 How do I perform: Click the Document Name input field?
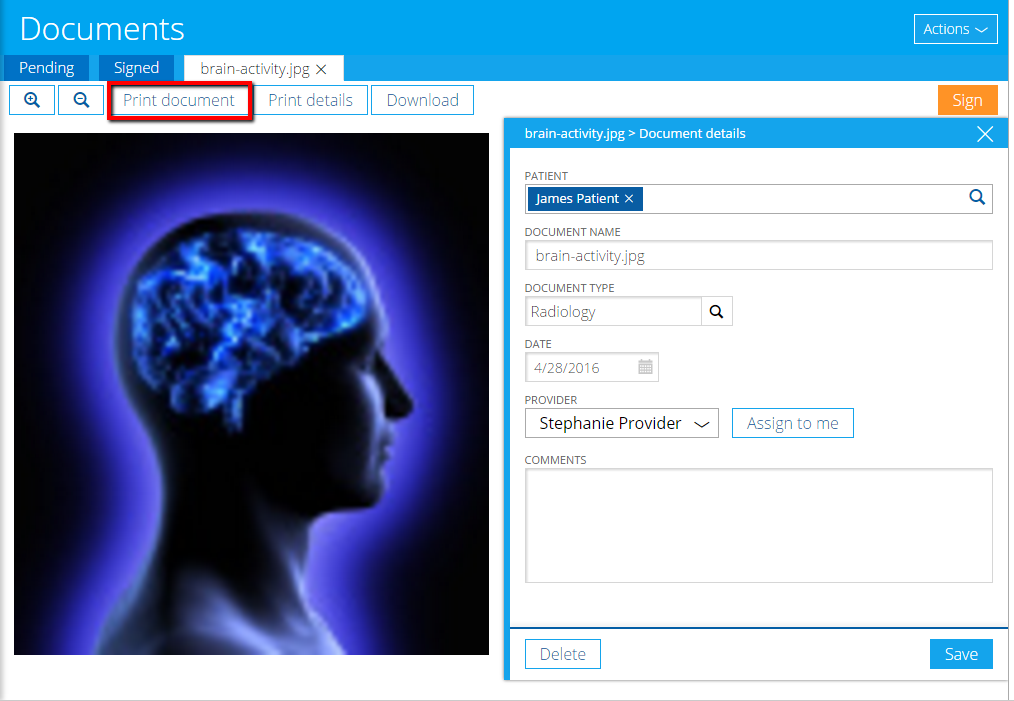point(759,255)
